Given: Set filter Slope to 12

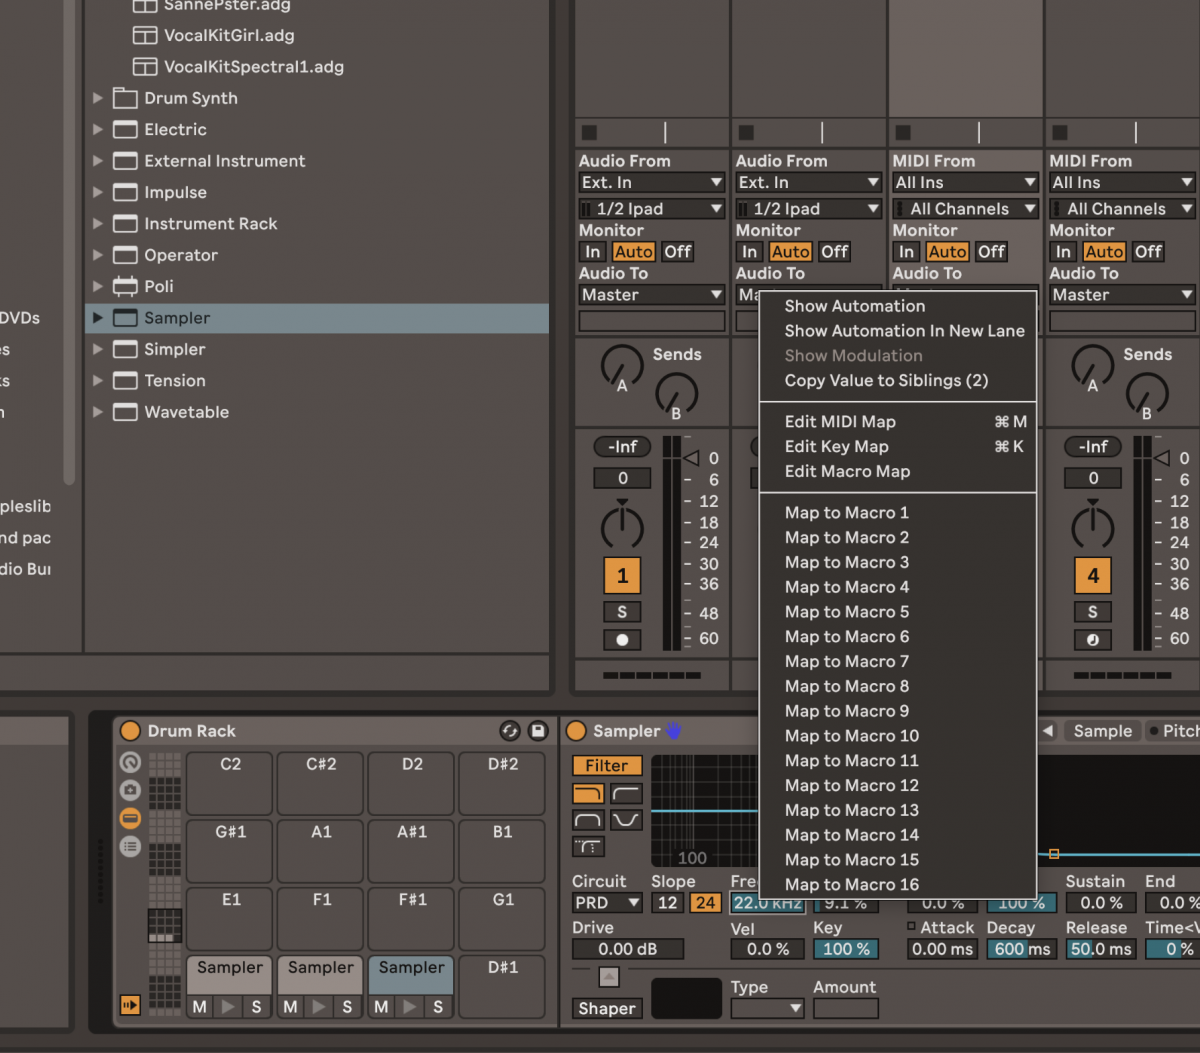Looking at the screenshot, I should (x=668, y=903).
